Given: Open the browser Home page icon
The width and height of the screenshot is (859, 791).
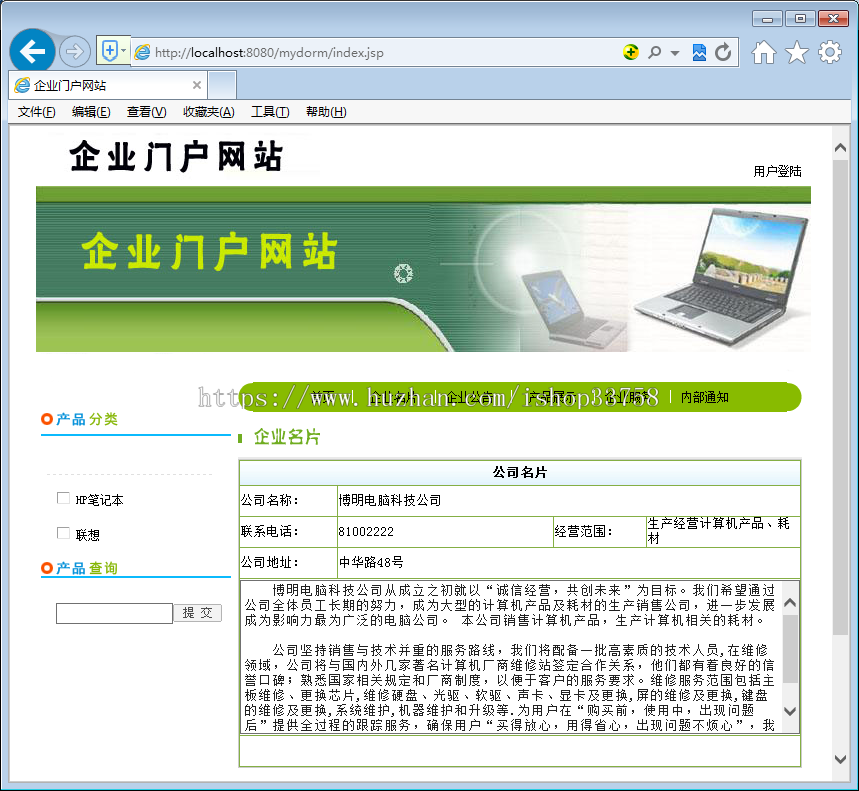Looking at the screenshot, I should [762, 52].
